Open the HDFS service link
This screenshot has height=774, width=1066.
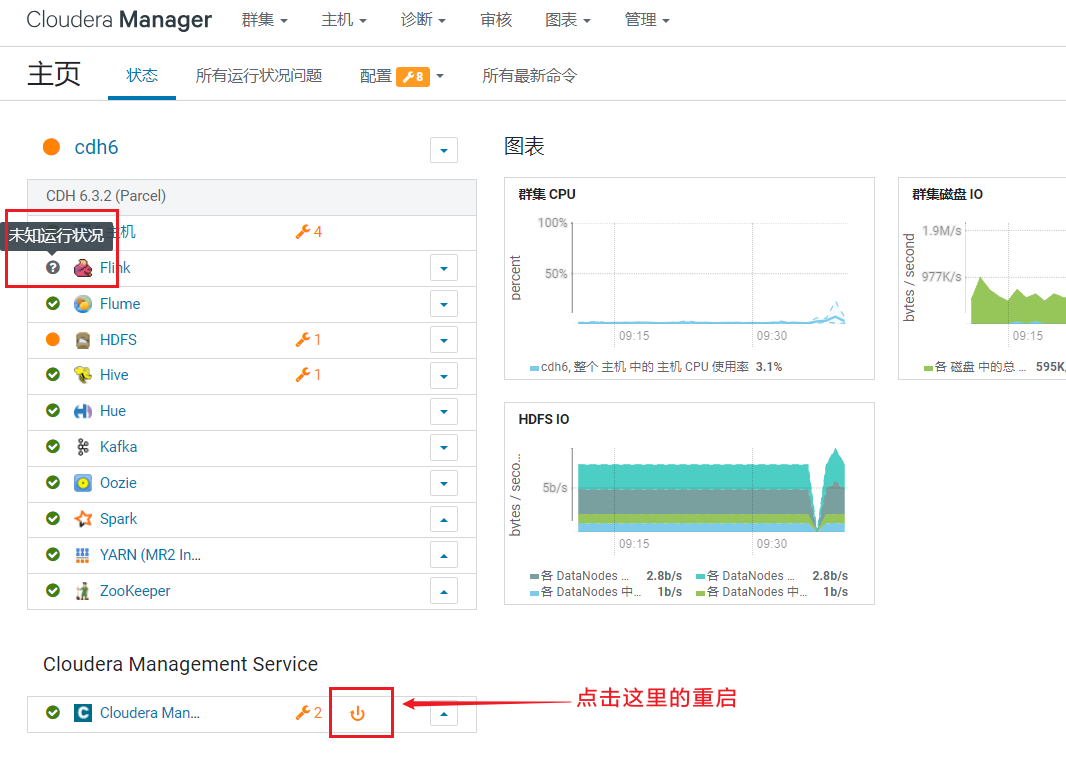tap(118, 340)
